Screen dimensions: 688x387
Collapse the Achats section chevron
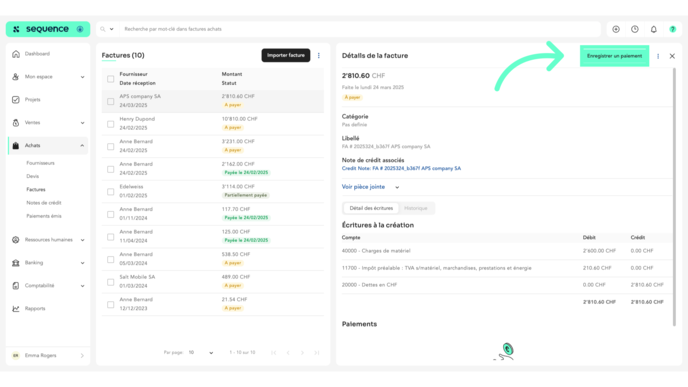coord(82,146)
